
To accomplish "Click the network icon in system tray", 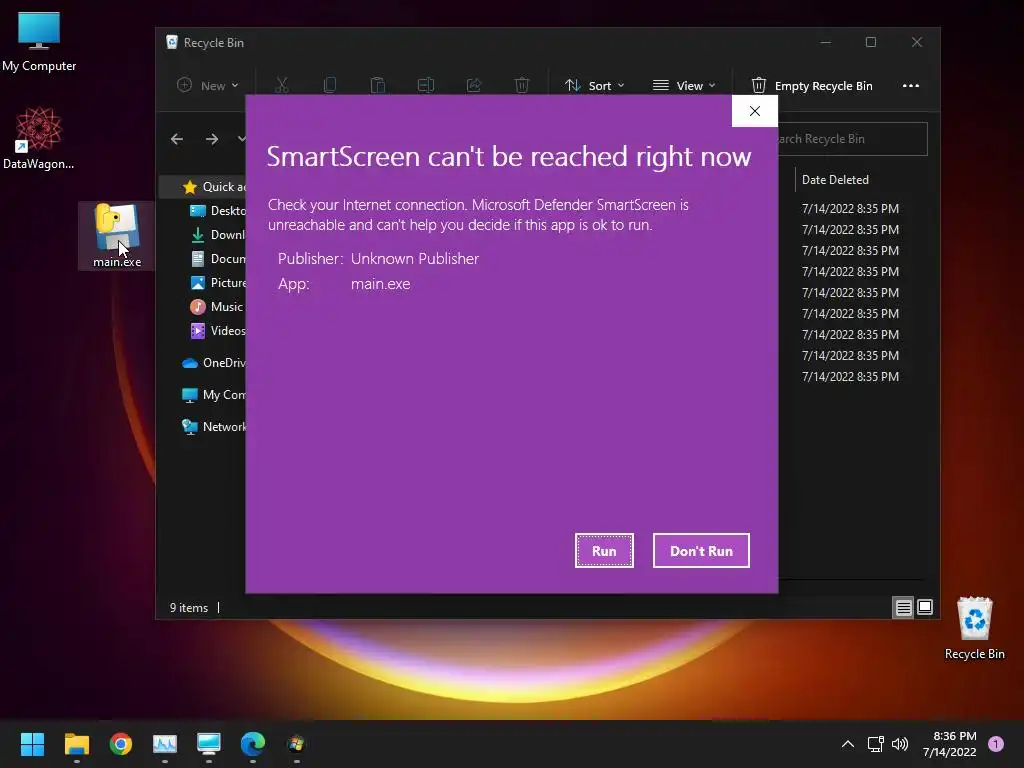I will [875, 744].
